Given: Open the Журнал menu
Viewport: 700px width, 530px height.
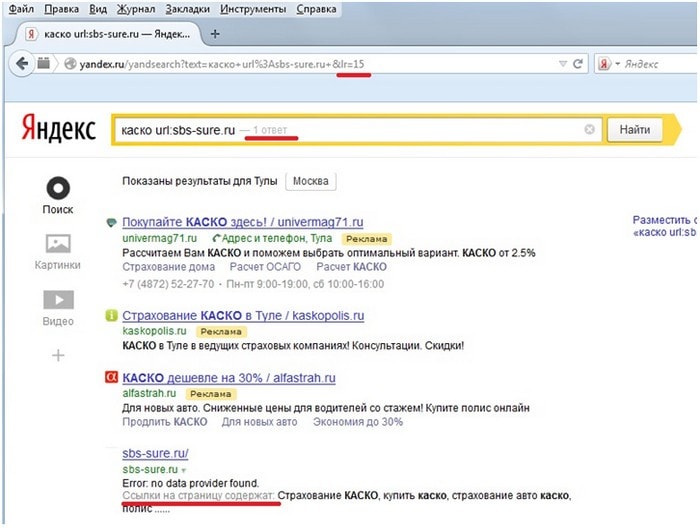Looking at the screenshot, I should point(136,9).
